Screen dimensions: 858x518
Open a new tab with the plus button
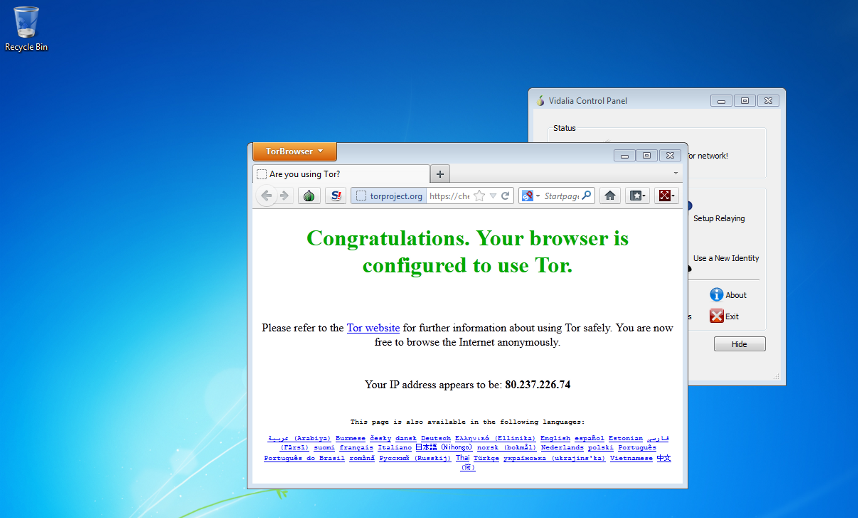440,174
